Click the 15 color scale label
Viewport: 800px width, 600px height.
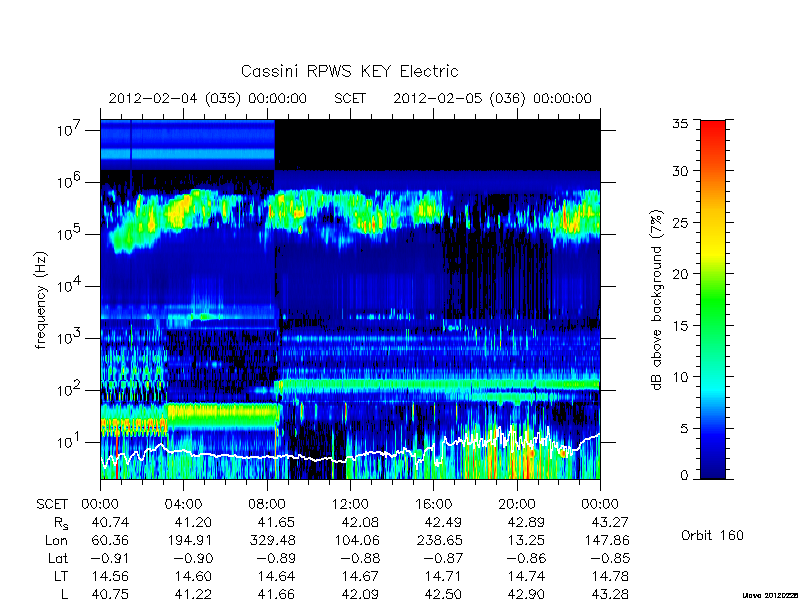pyautogui.click(x=680, y=326)
